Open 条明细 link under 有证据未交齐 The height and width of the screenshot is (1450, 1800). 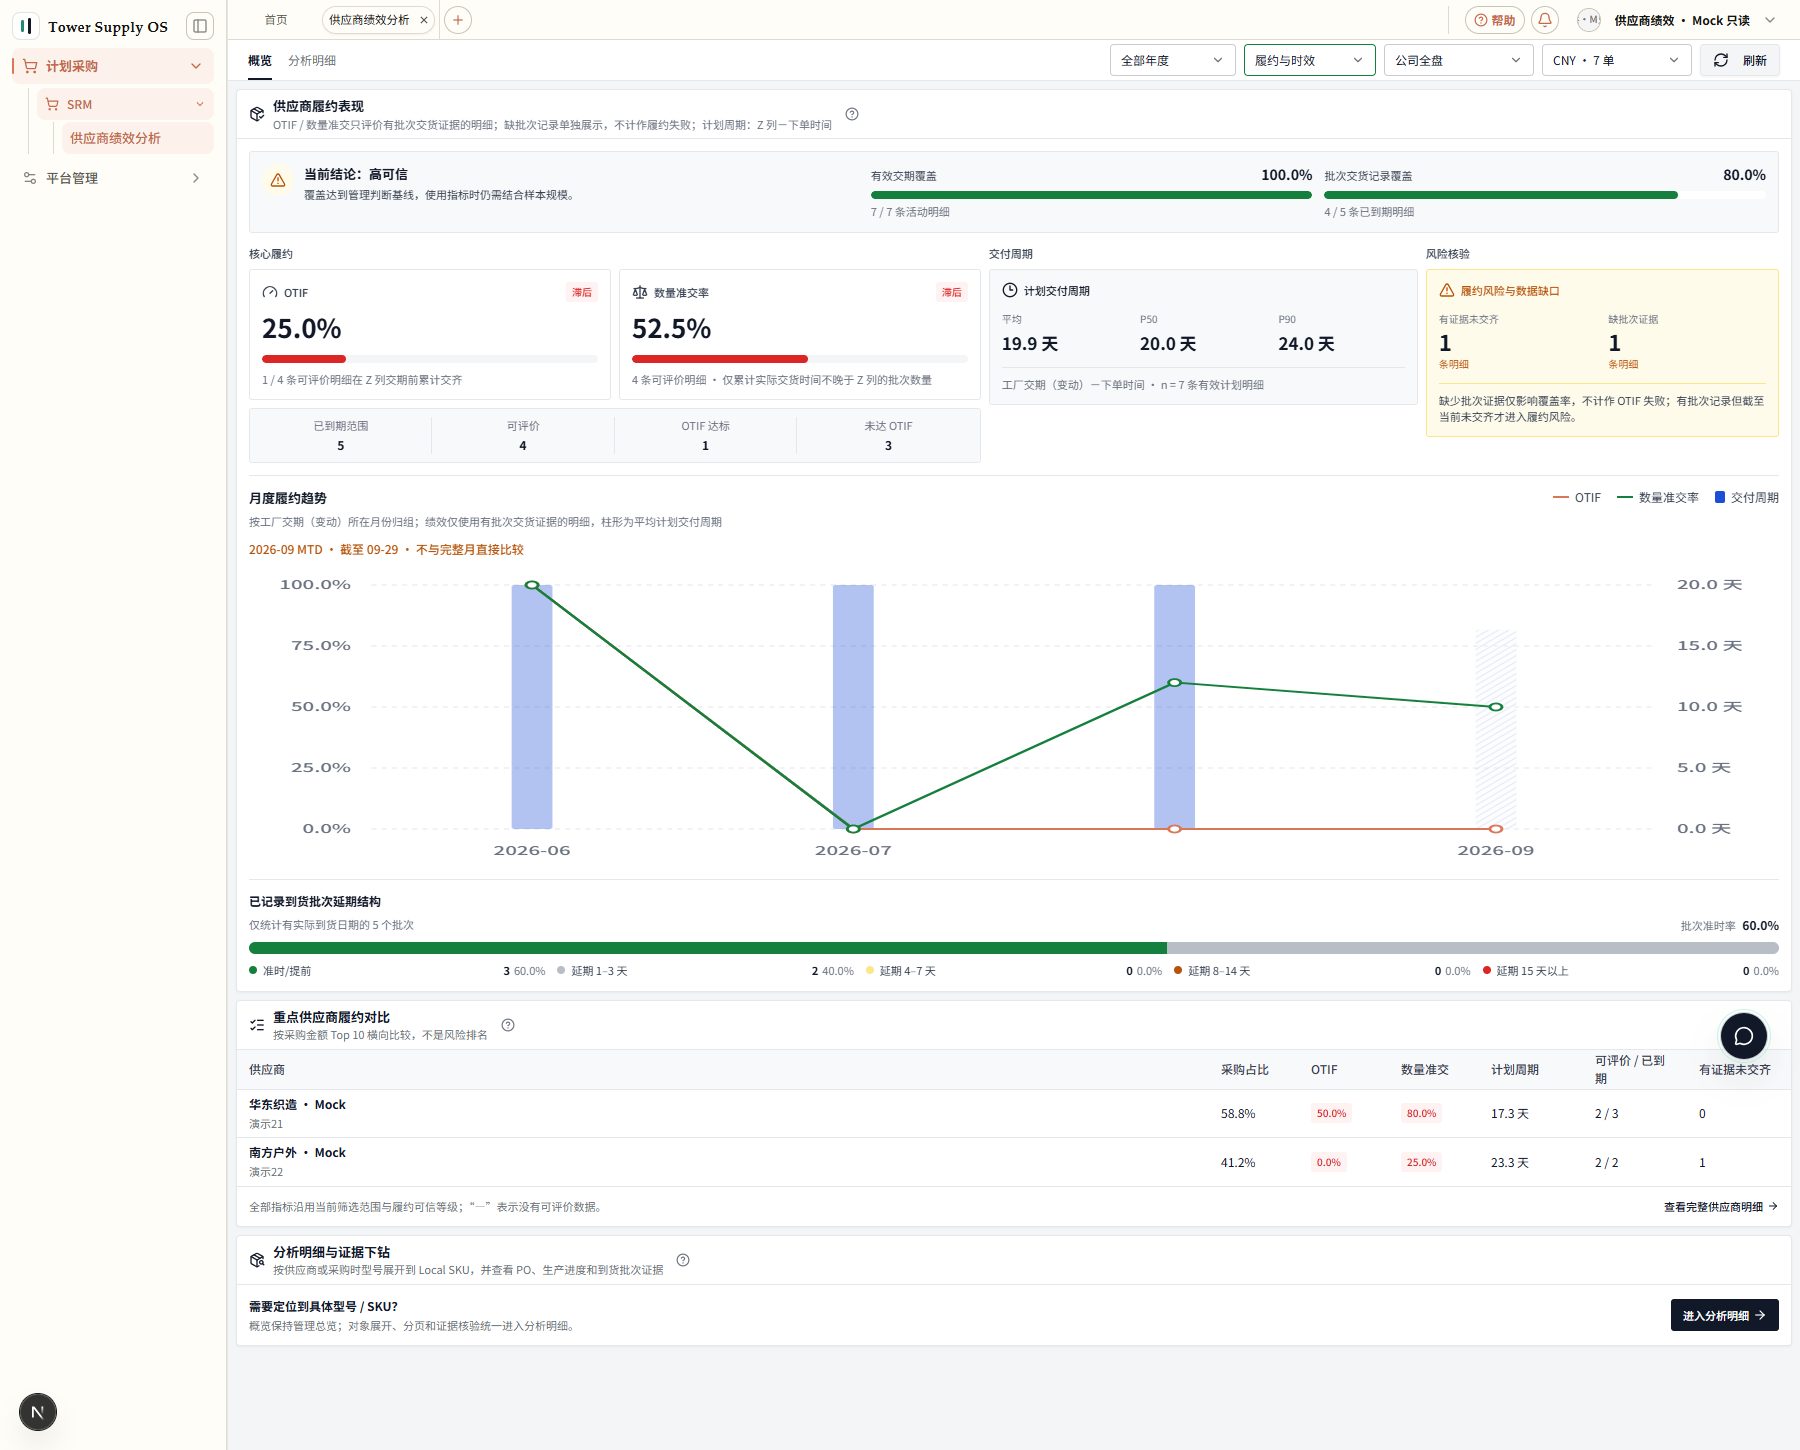tap(1454, 364)
